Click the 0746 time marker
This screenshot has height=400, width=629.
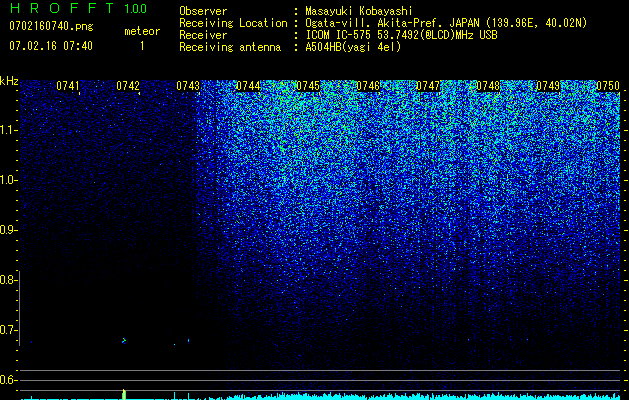368,86
